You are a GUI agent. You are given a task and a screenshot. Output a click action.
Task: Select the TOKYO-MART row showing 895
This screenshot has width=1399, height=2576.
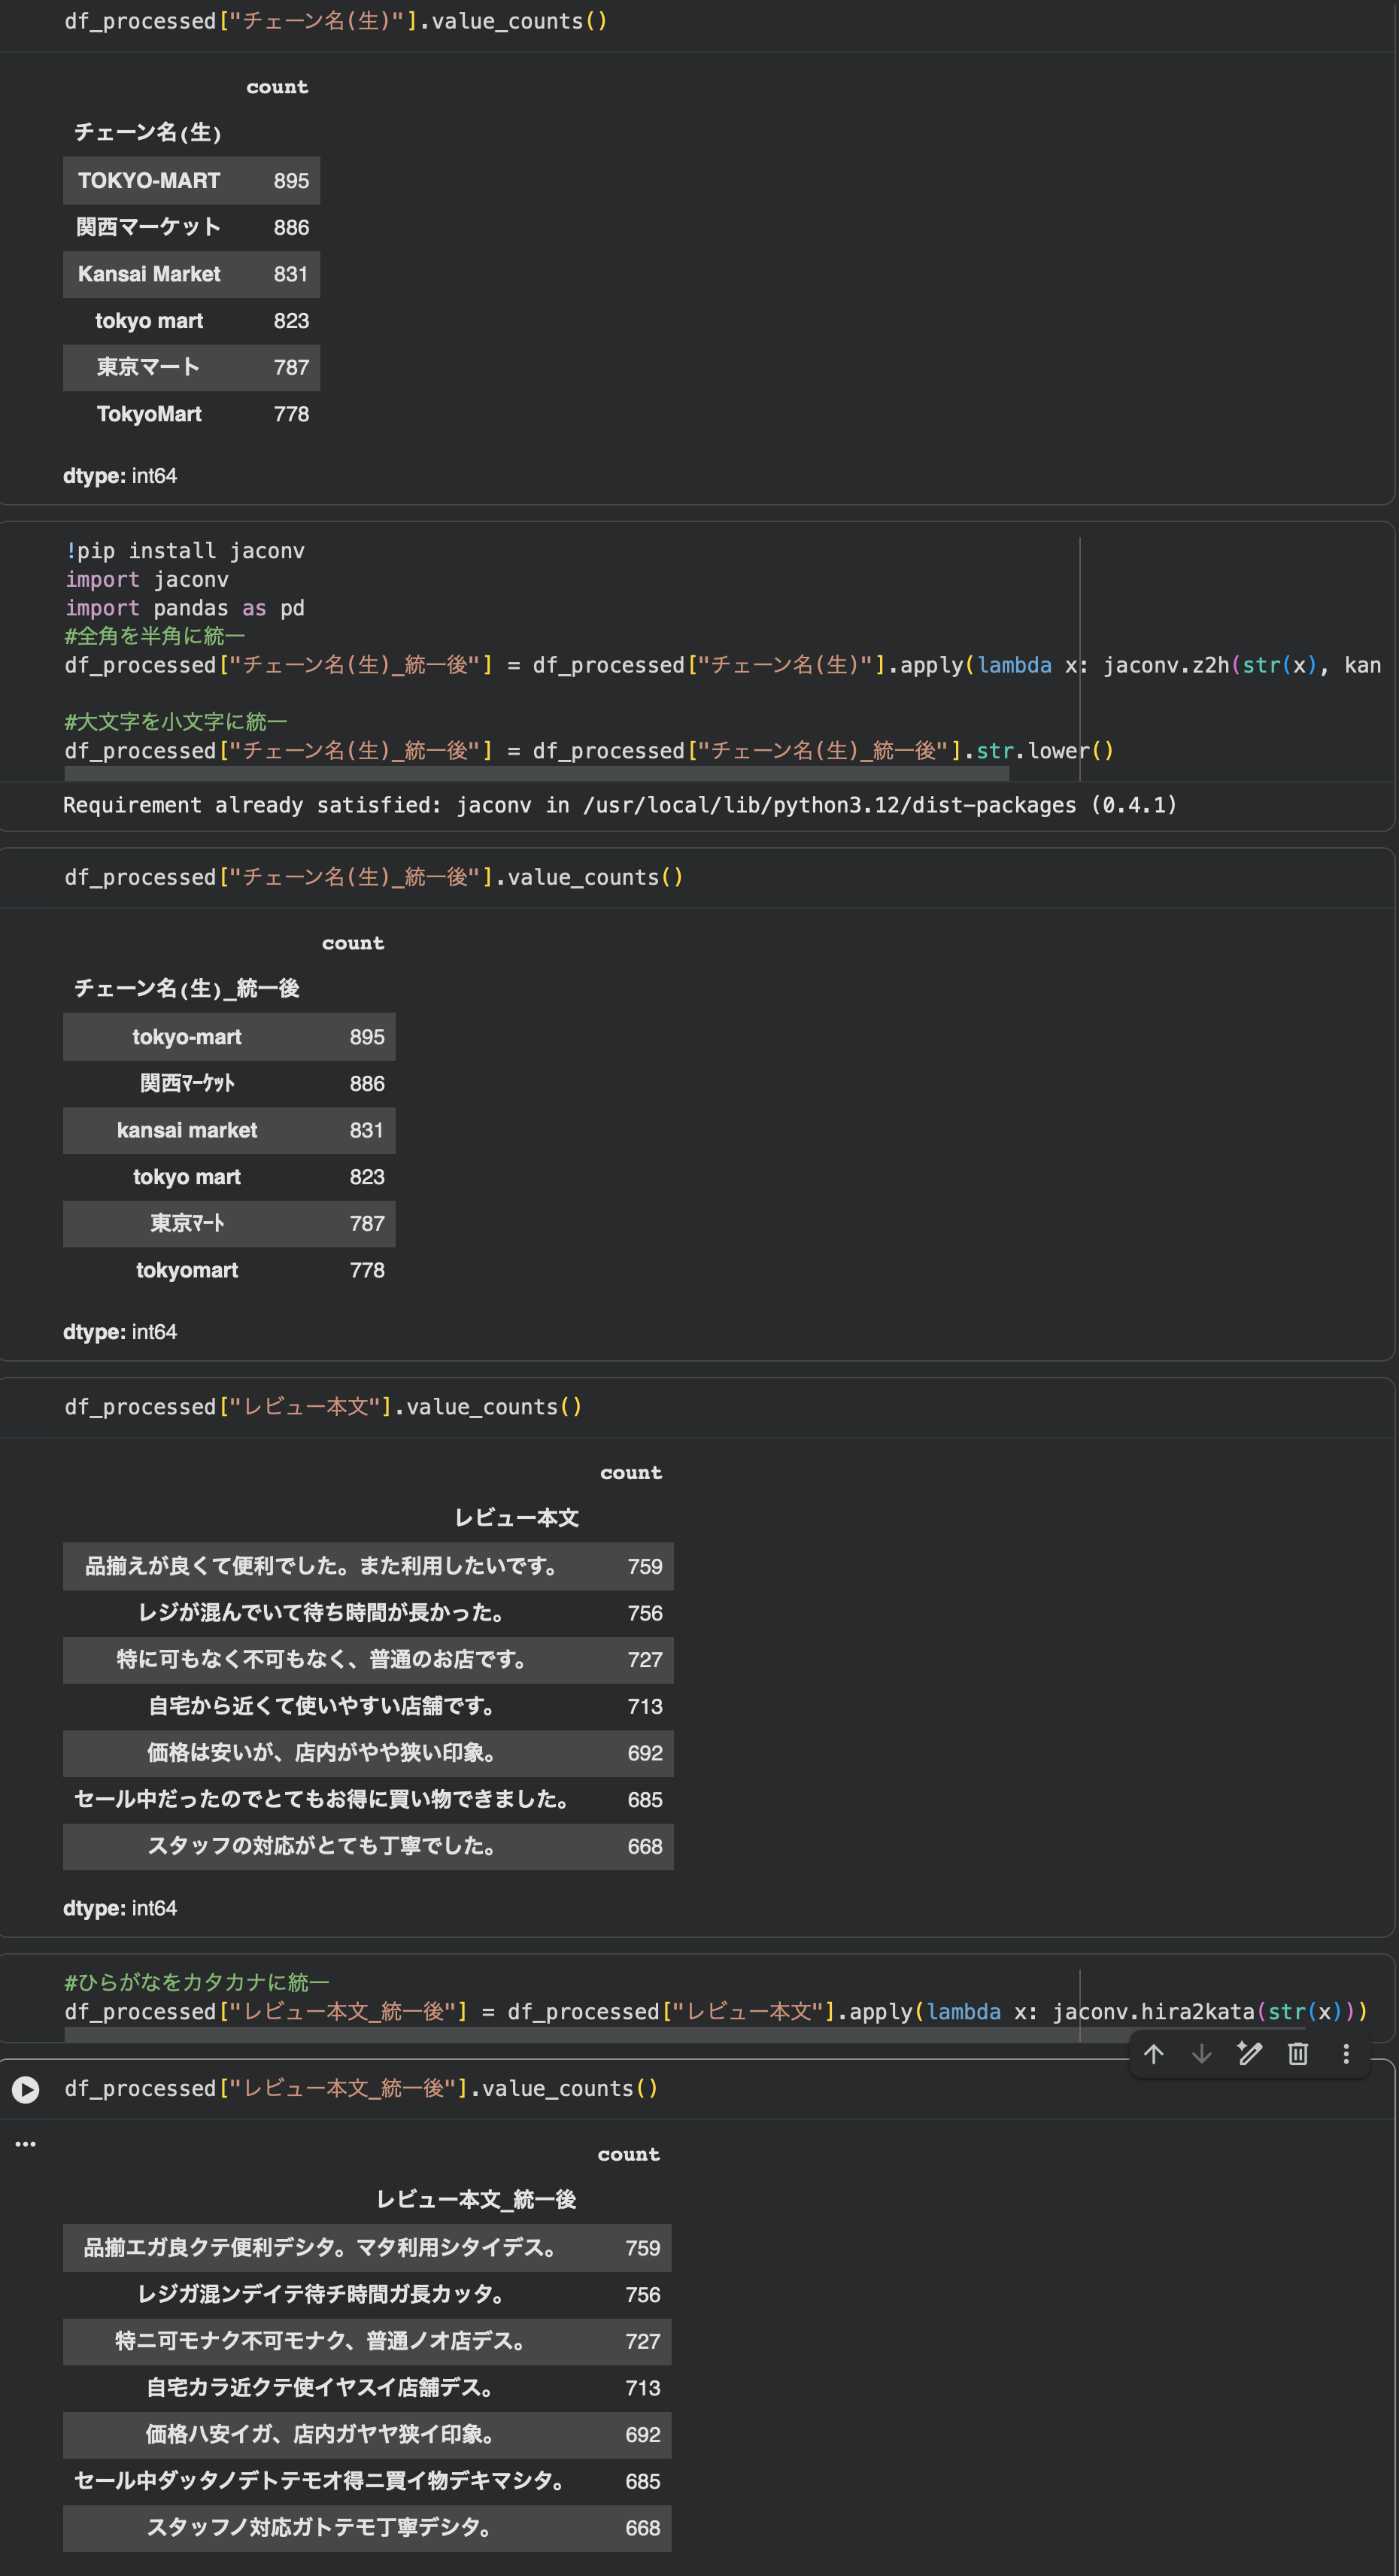191,181
